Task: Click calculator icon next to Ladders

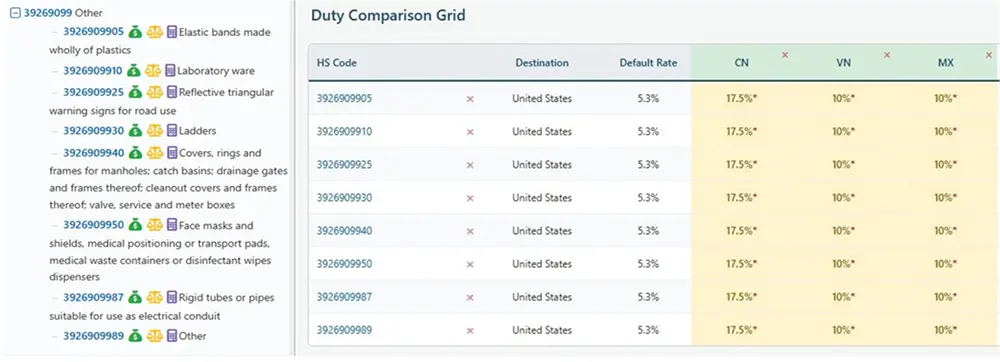Action: pos(172,131)
